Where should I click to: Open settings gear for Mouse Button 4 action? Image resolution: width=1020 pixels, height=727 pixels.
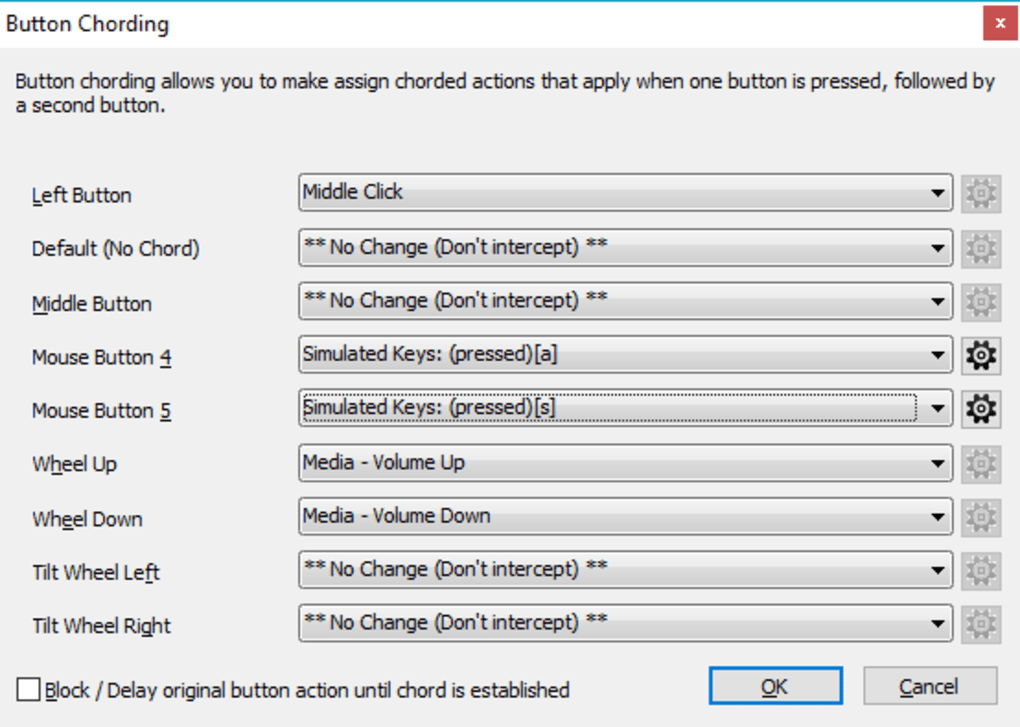click(x=980, y=355)
